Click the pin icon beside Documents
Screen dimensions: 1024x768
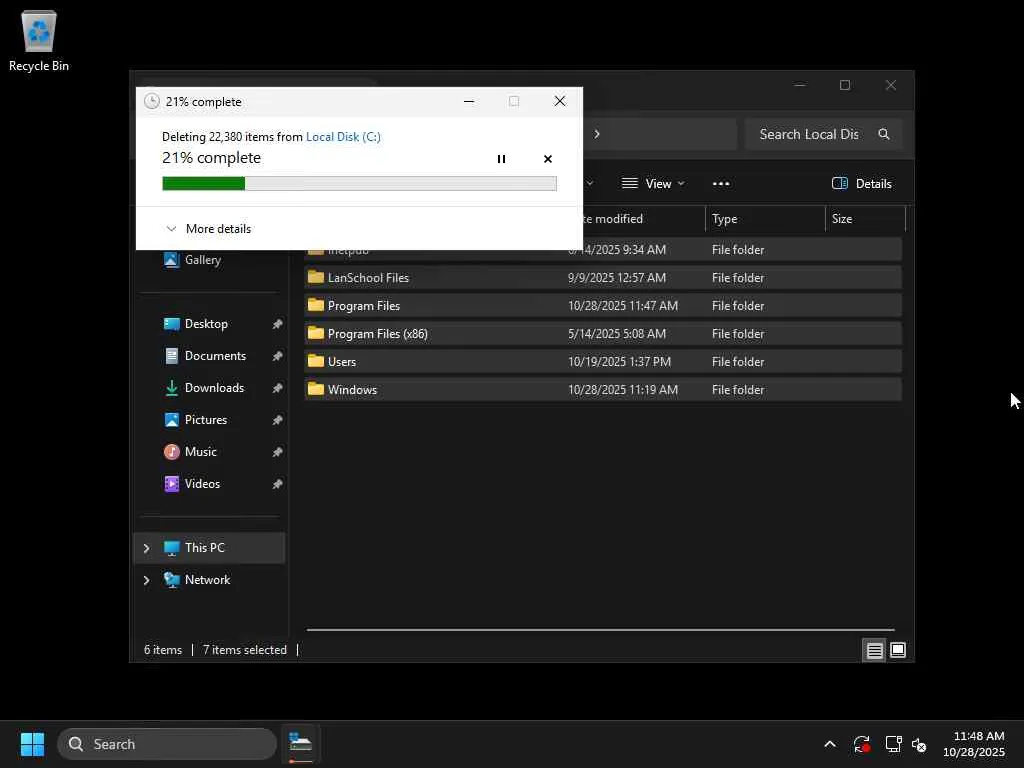pyautogui.click(x=277, y=356)
